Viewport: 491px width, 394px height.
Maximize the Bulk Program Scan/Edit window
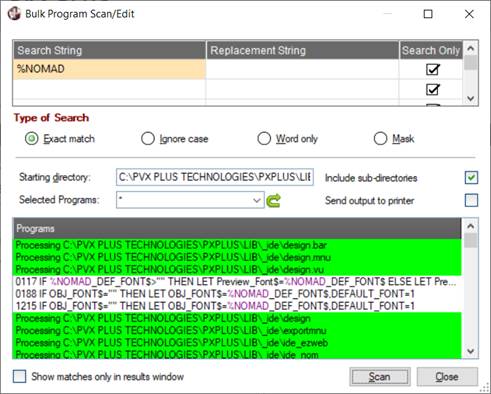point(428,14)
